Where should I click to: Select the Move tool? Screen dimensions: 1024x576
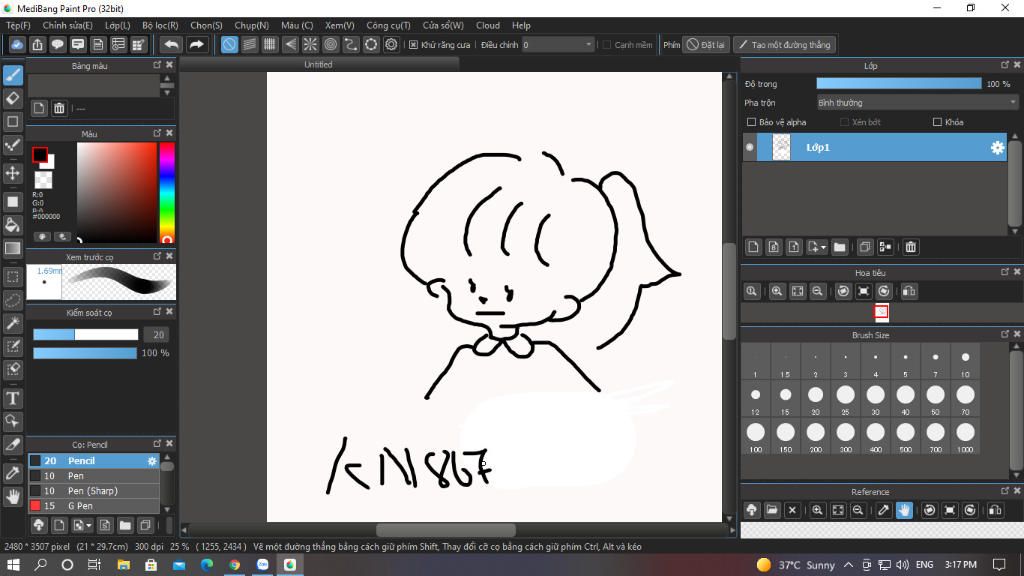pyautogui.click(x=13, y=173)
